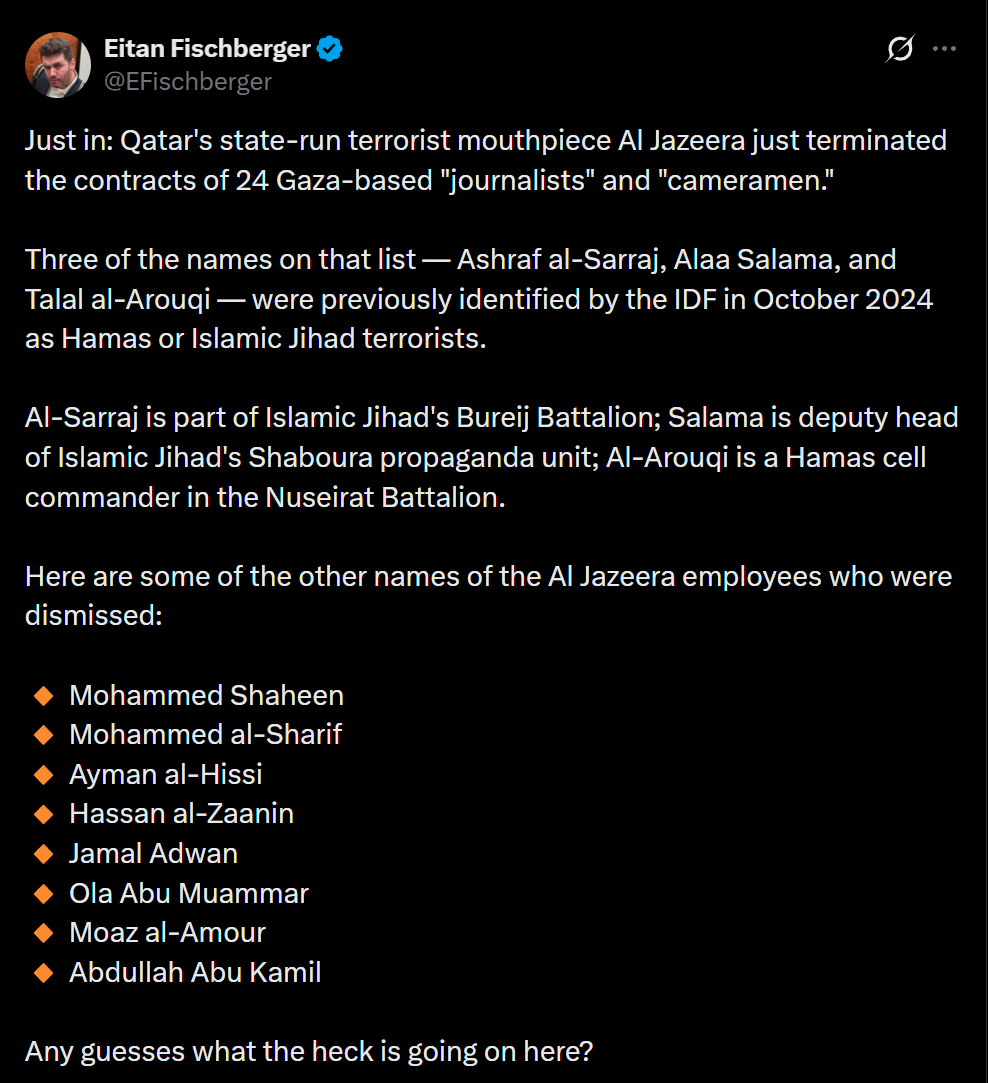Click orange diamond beside Mohammed al-Sharif
The height and width of the screenshot is (1083, 988).
[44, 735]
